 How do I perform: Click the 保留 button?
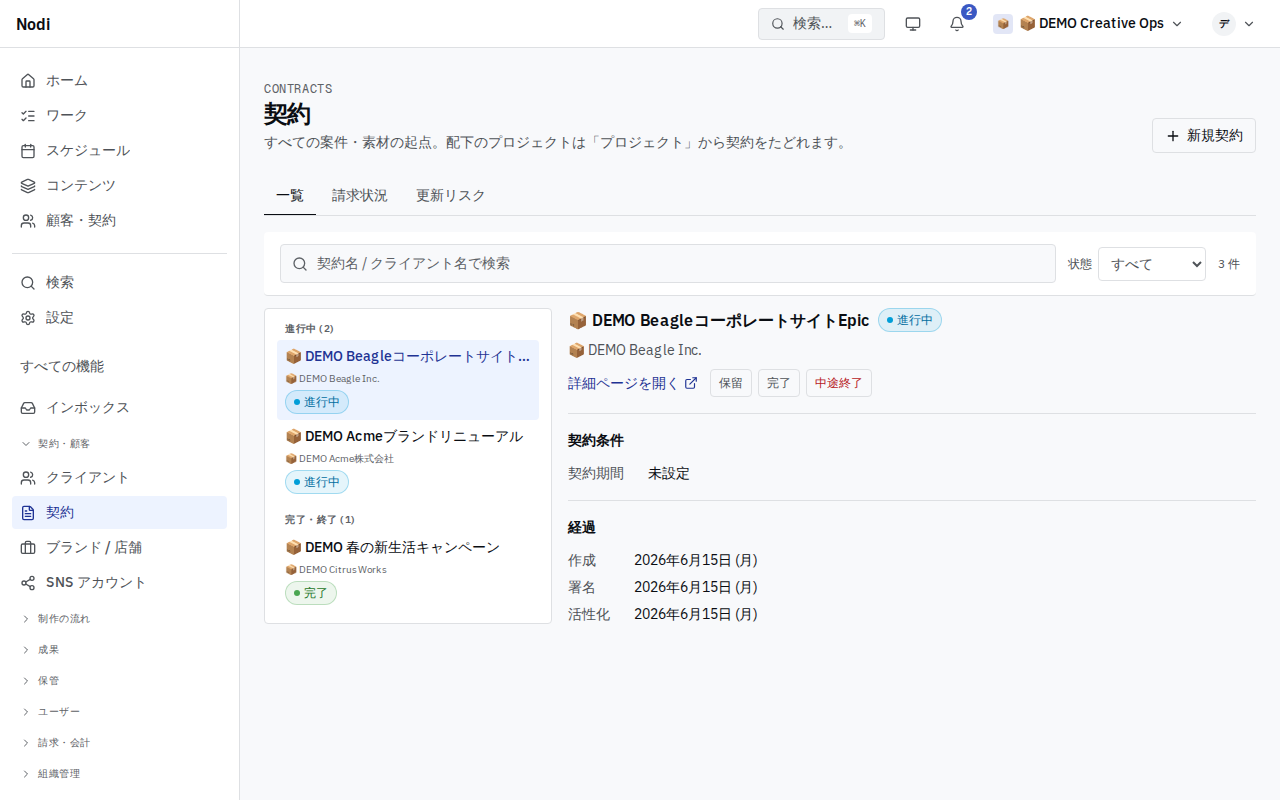point(731,383)
